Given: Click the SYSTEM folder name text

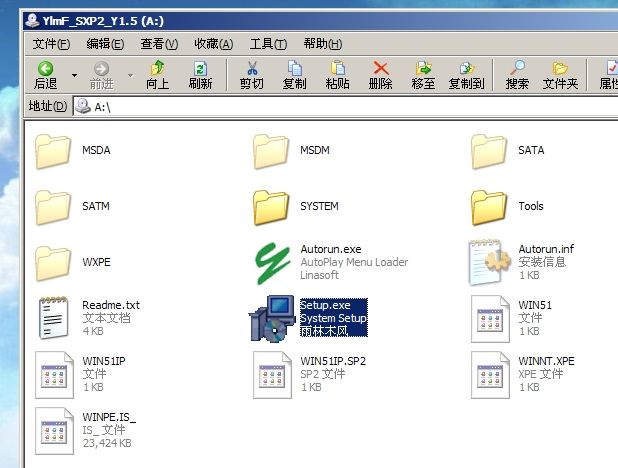Looking at the screenshot, I should 319,206.
